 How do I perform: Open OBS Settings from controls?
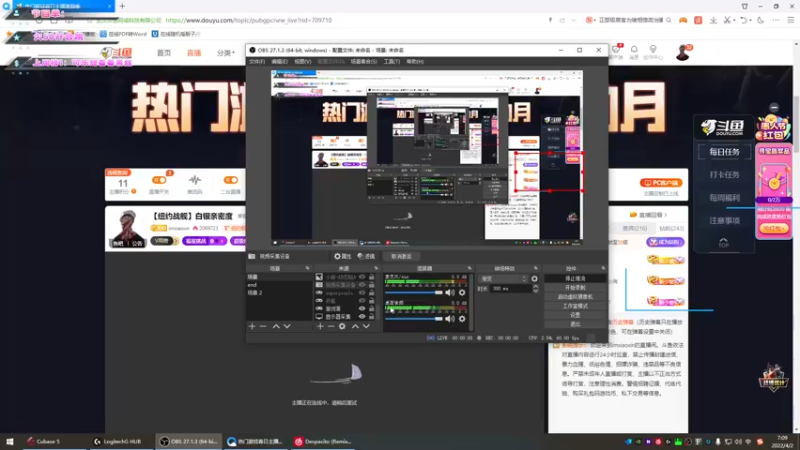pyautogui.click(x=575, y=315)
